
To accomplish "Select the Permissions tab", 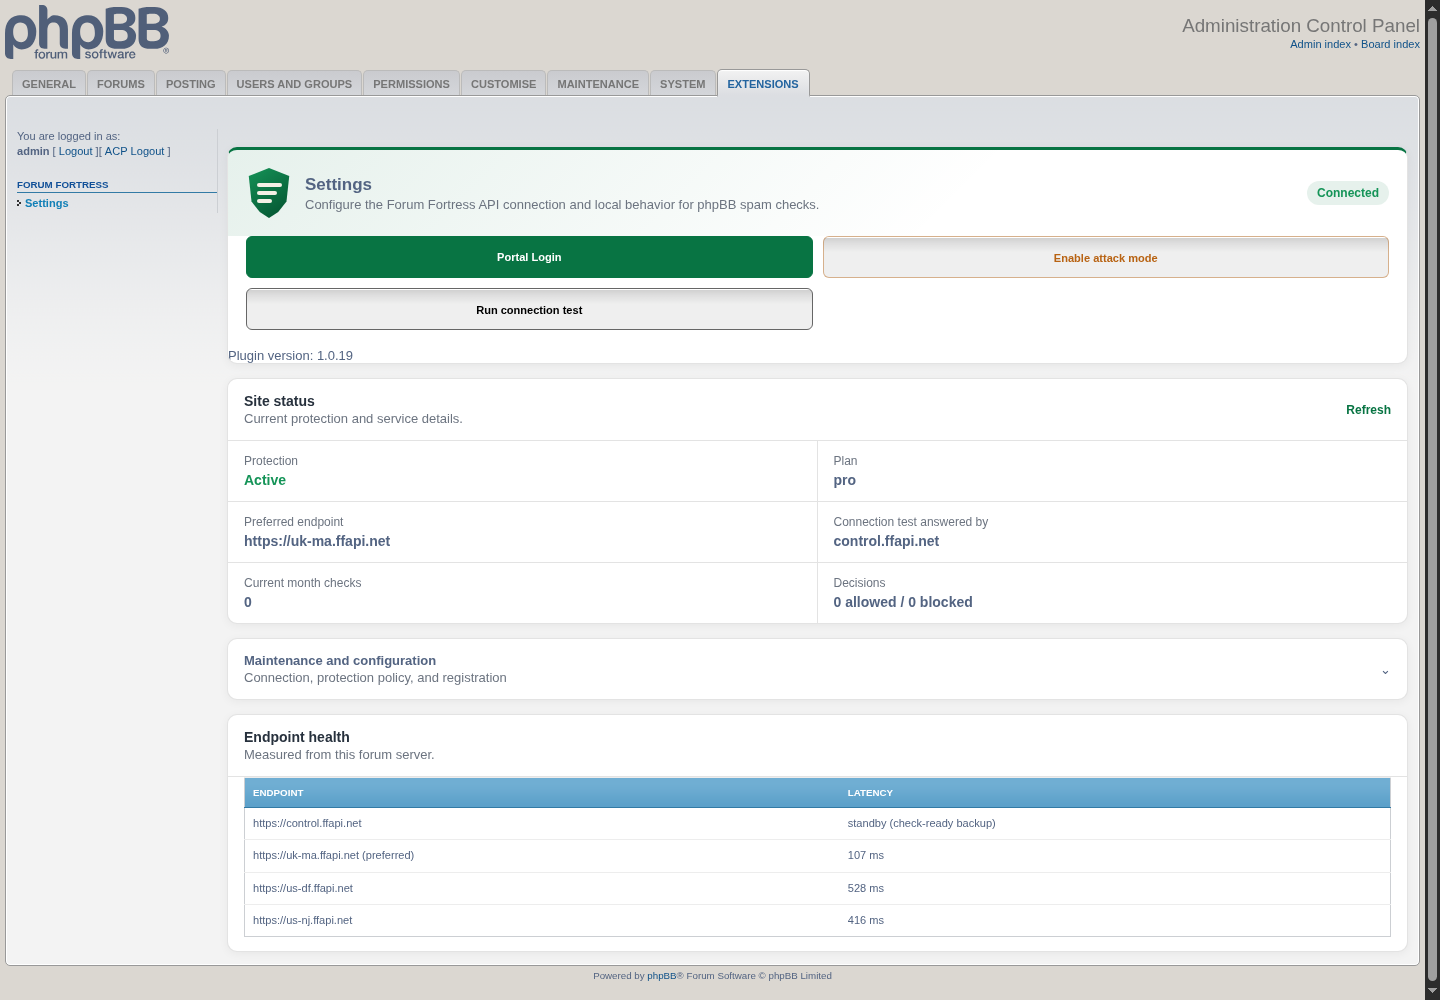I will point(411,84).
